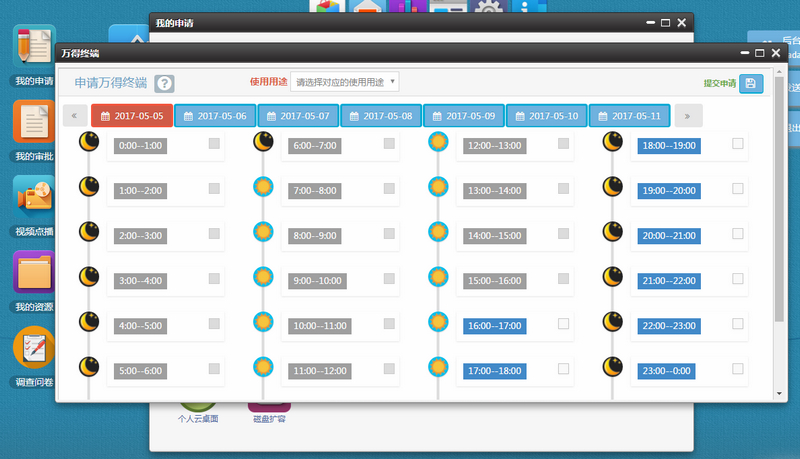Click the 13:00--14:00 time label
Image resolution: width=800 pixels, height=459 pixels.
494,191
